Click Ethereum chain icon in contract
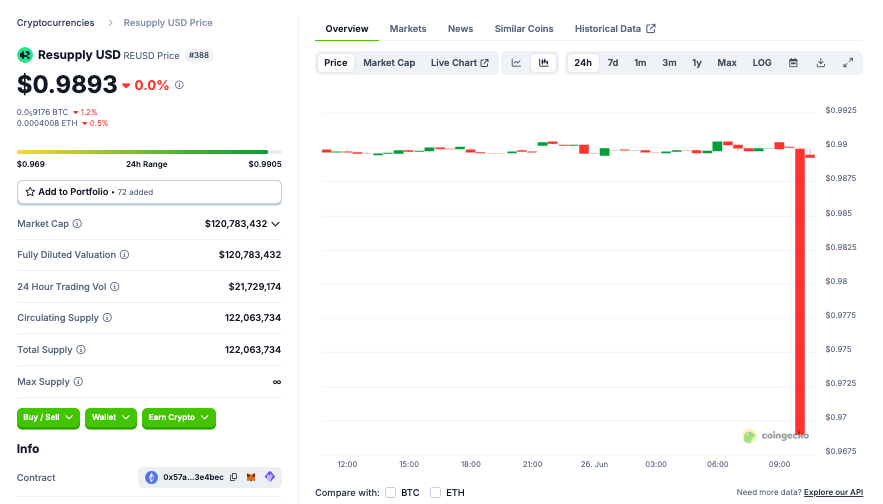 pos(151,478)
